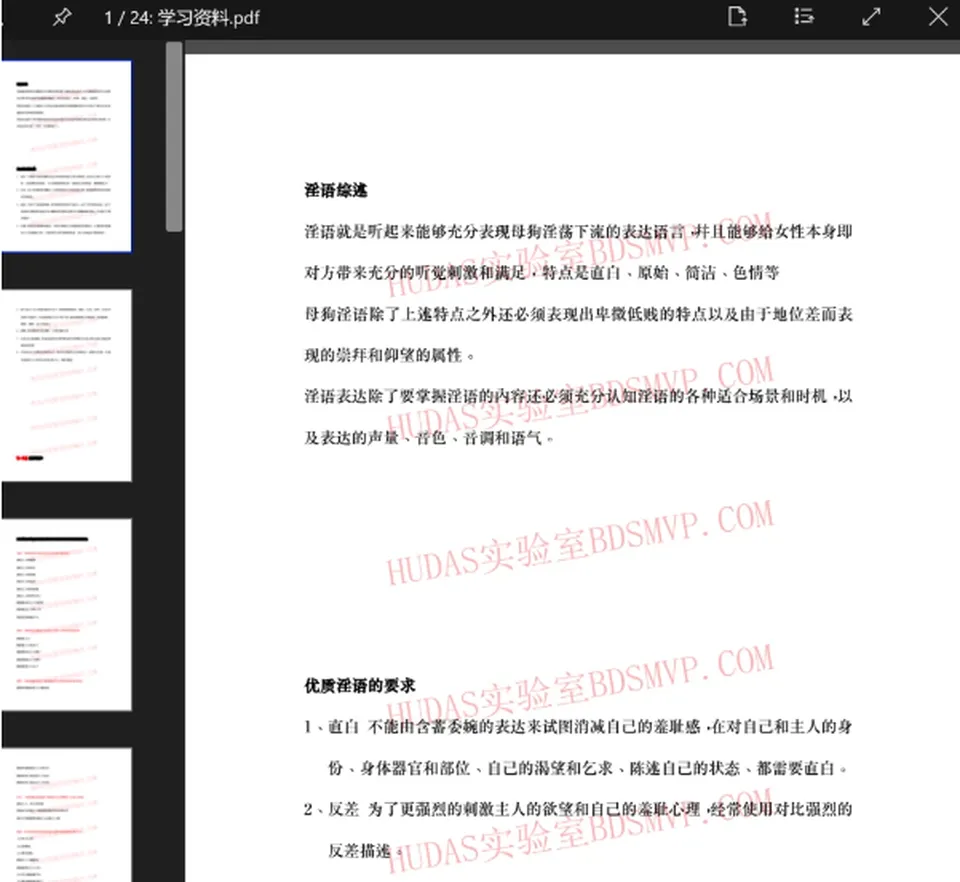Click the page counter 1 / 24
This screenshot has width=960, height=882.
[x=127, y=18]
